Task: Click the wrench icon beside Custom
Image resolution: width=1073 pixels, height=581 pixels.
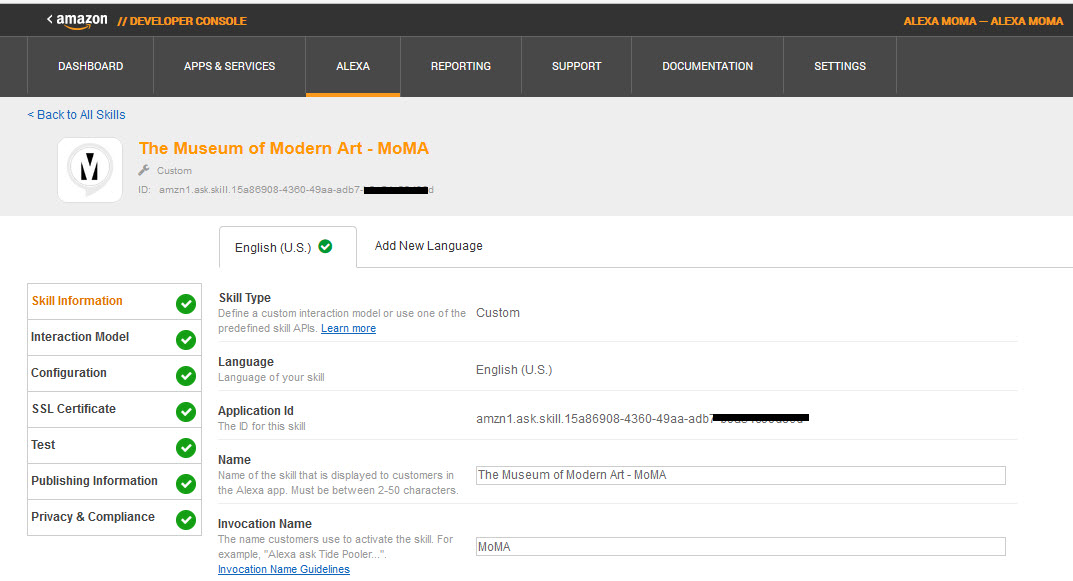Action: pos(144,170)
